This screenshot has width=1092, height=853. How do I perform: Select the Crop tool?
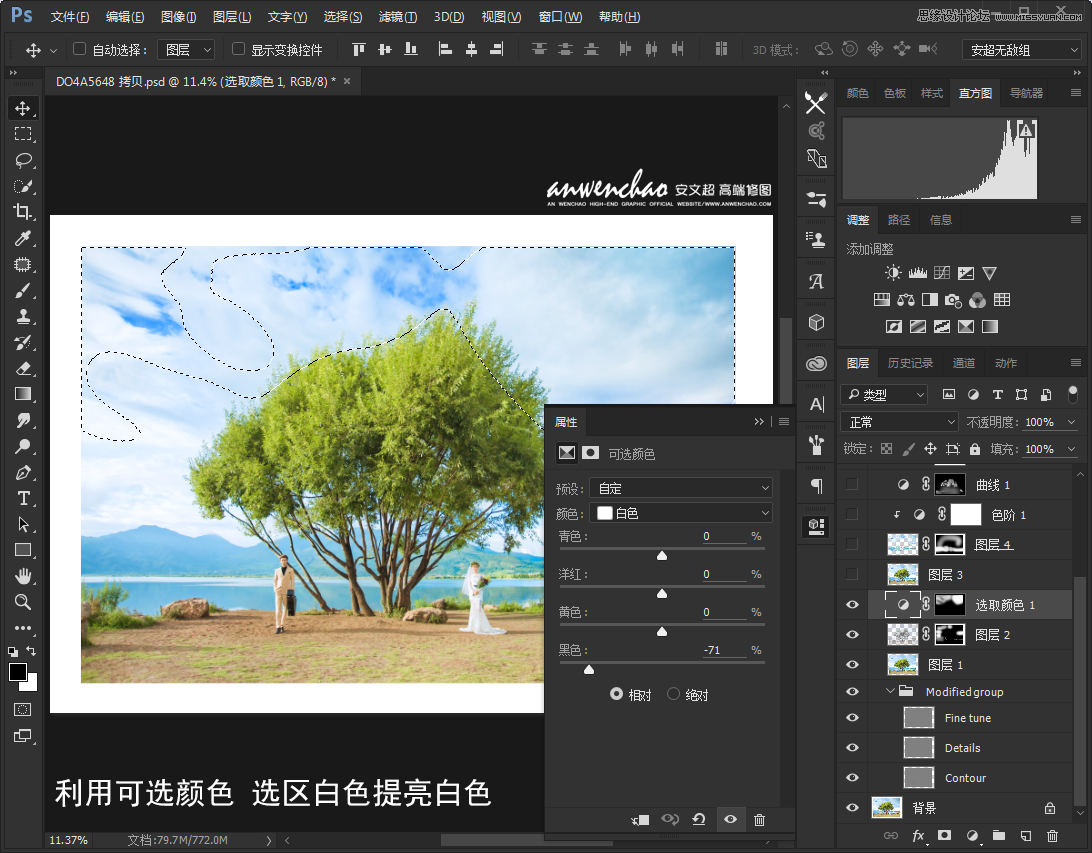point(22,212)
